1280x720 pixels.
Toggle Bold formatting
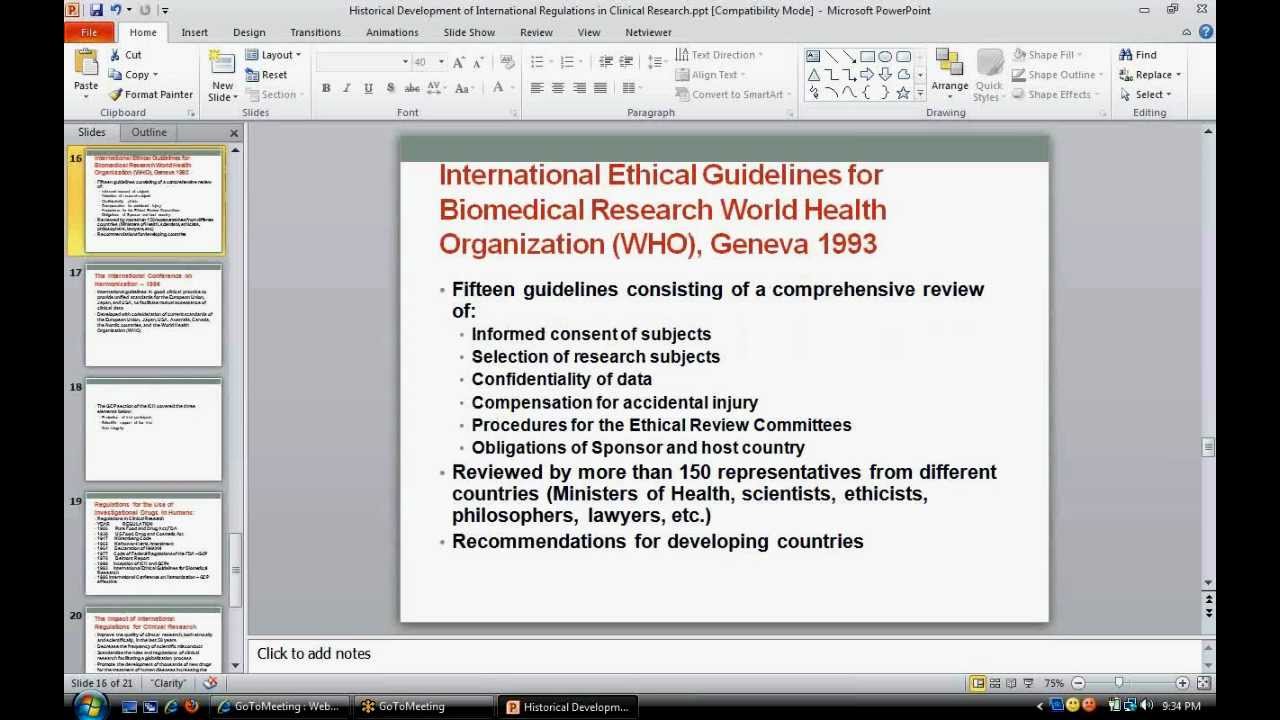tap(326, 88)
